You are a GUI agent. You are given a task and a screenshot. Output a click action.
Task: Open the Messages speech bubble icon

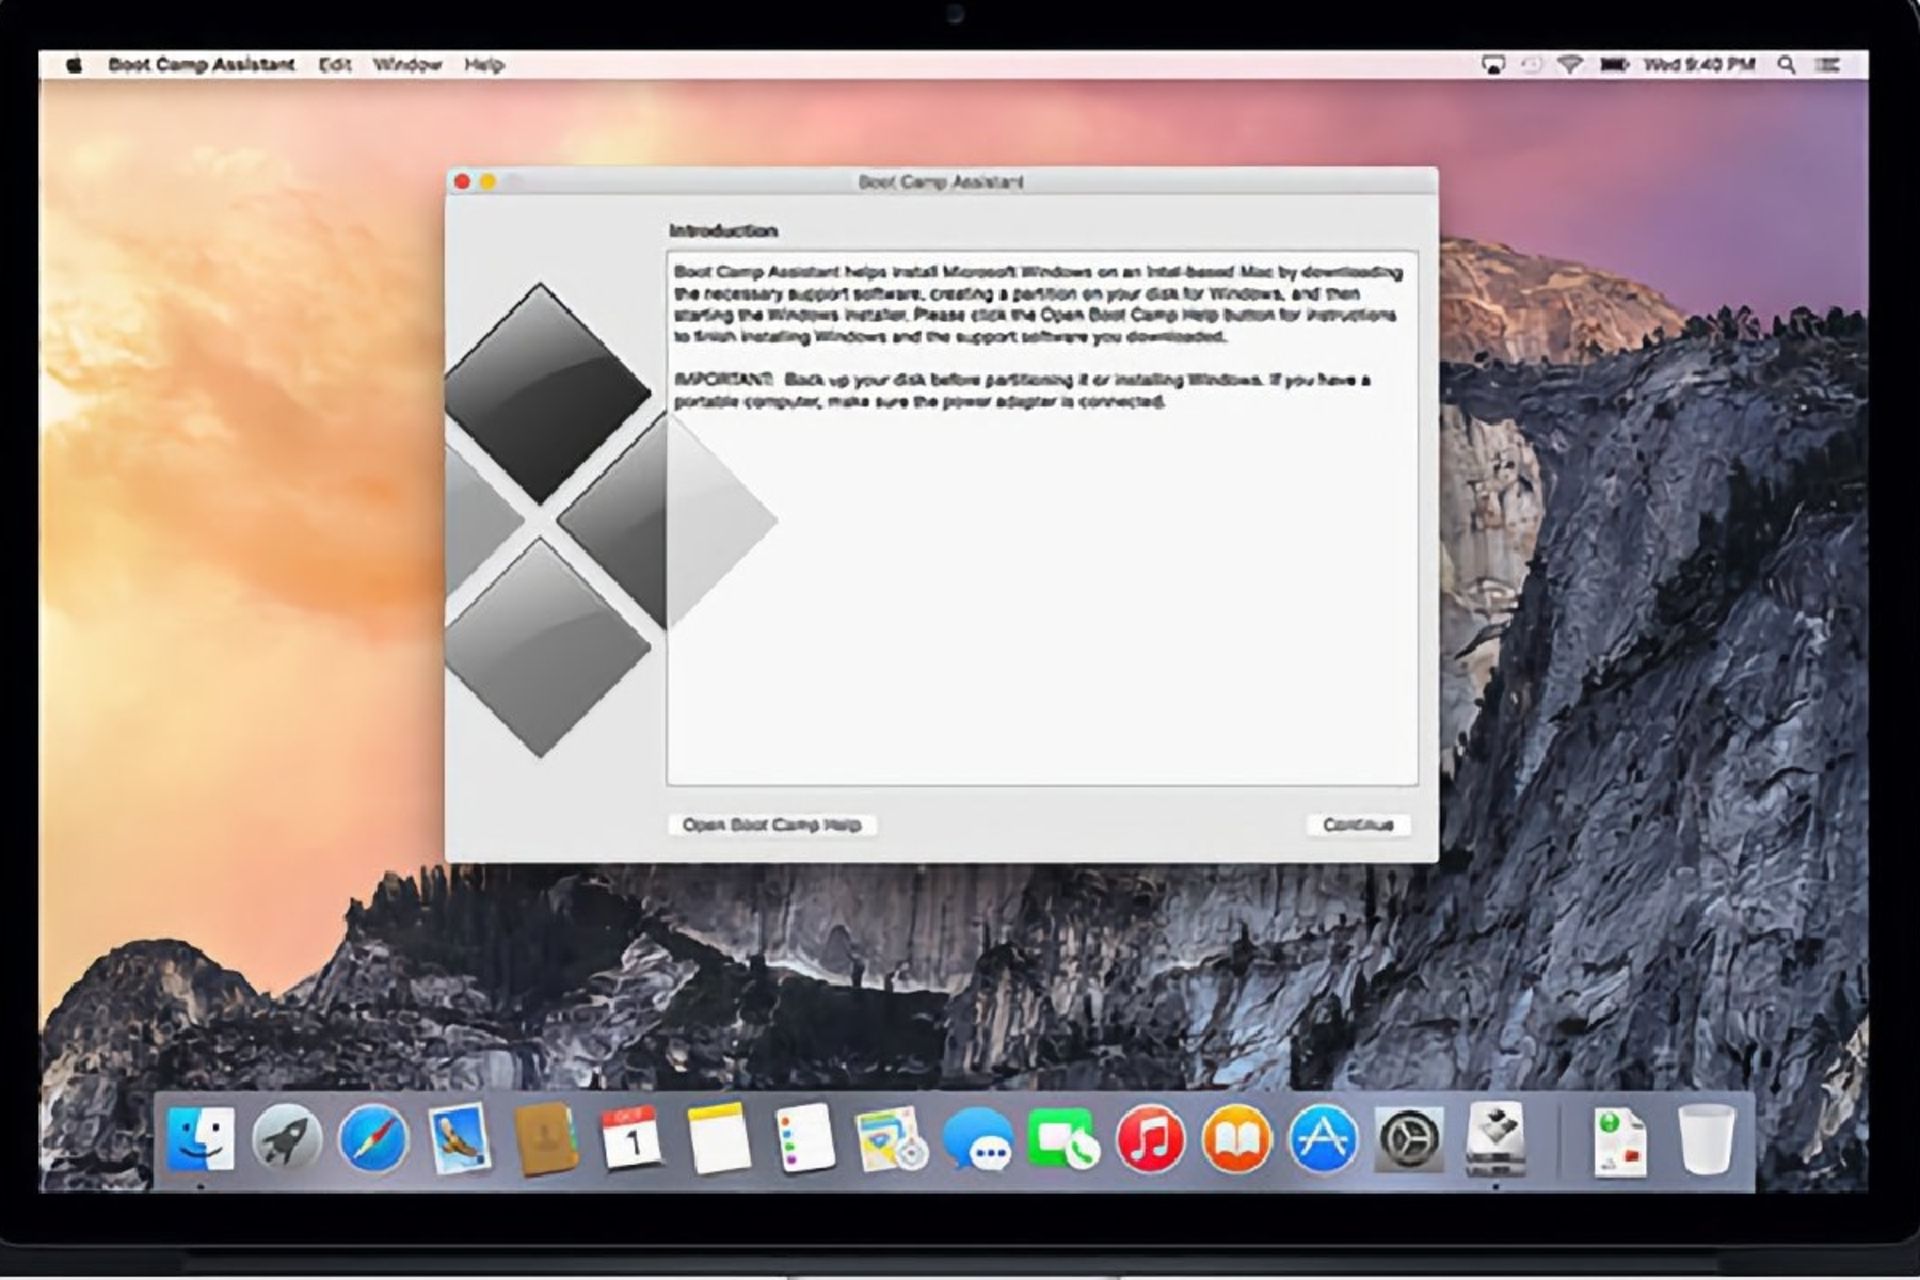pyautogui.click(x=977, y=1140)
